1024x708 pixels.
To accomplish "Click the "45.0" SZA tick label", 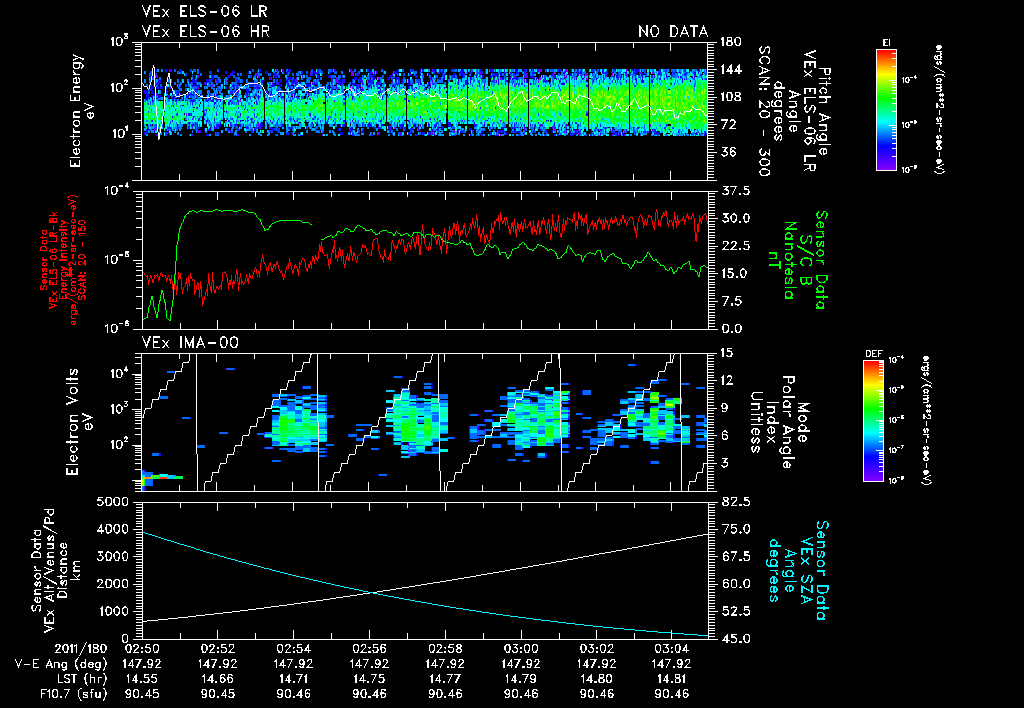I will (735, 639).
